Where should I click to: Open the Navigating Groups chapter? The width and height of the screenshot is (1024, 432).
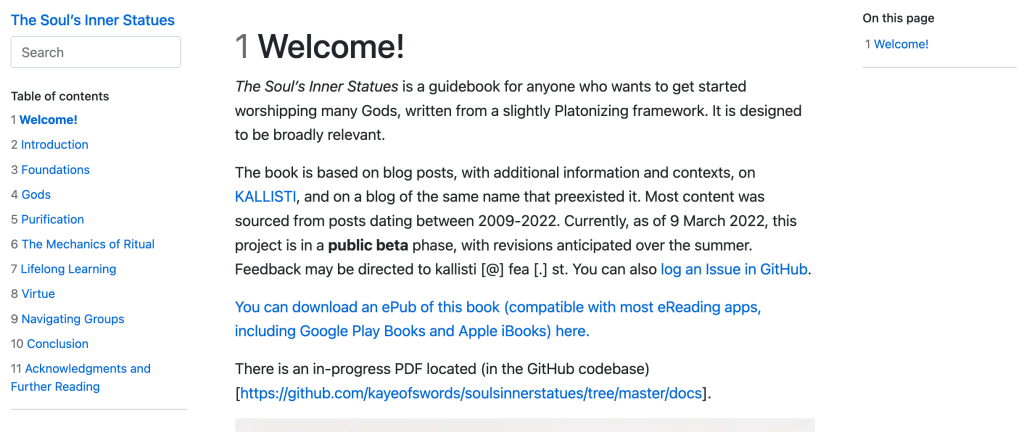(x=72, y=319)
